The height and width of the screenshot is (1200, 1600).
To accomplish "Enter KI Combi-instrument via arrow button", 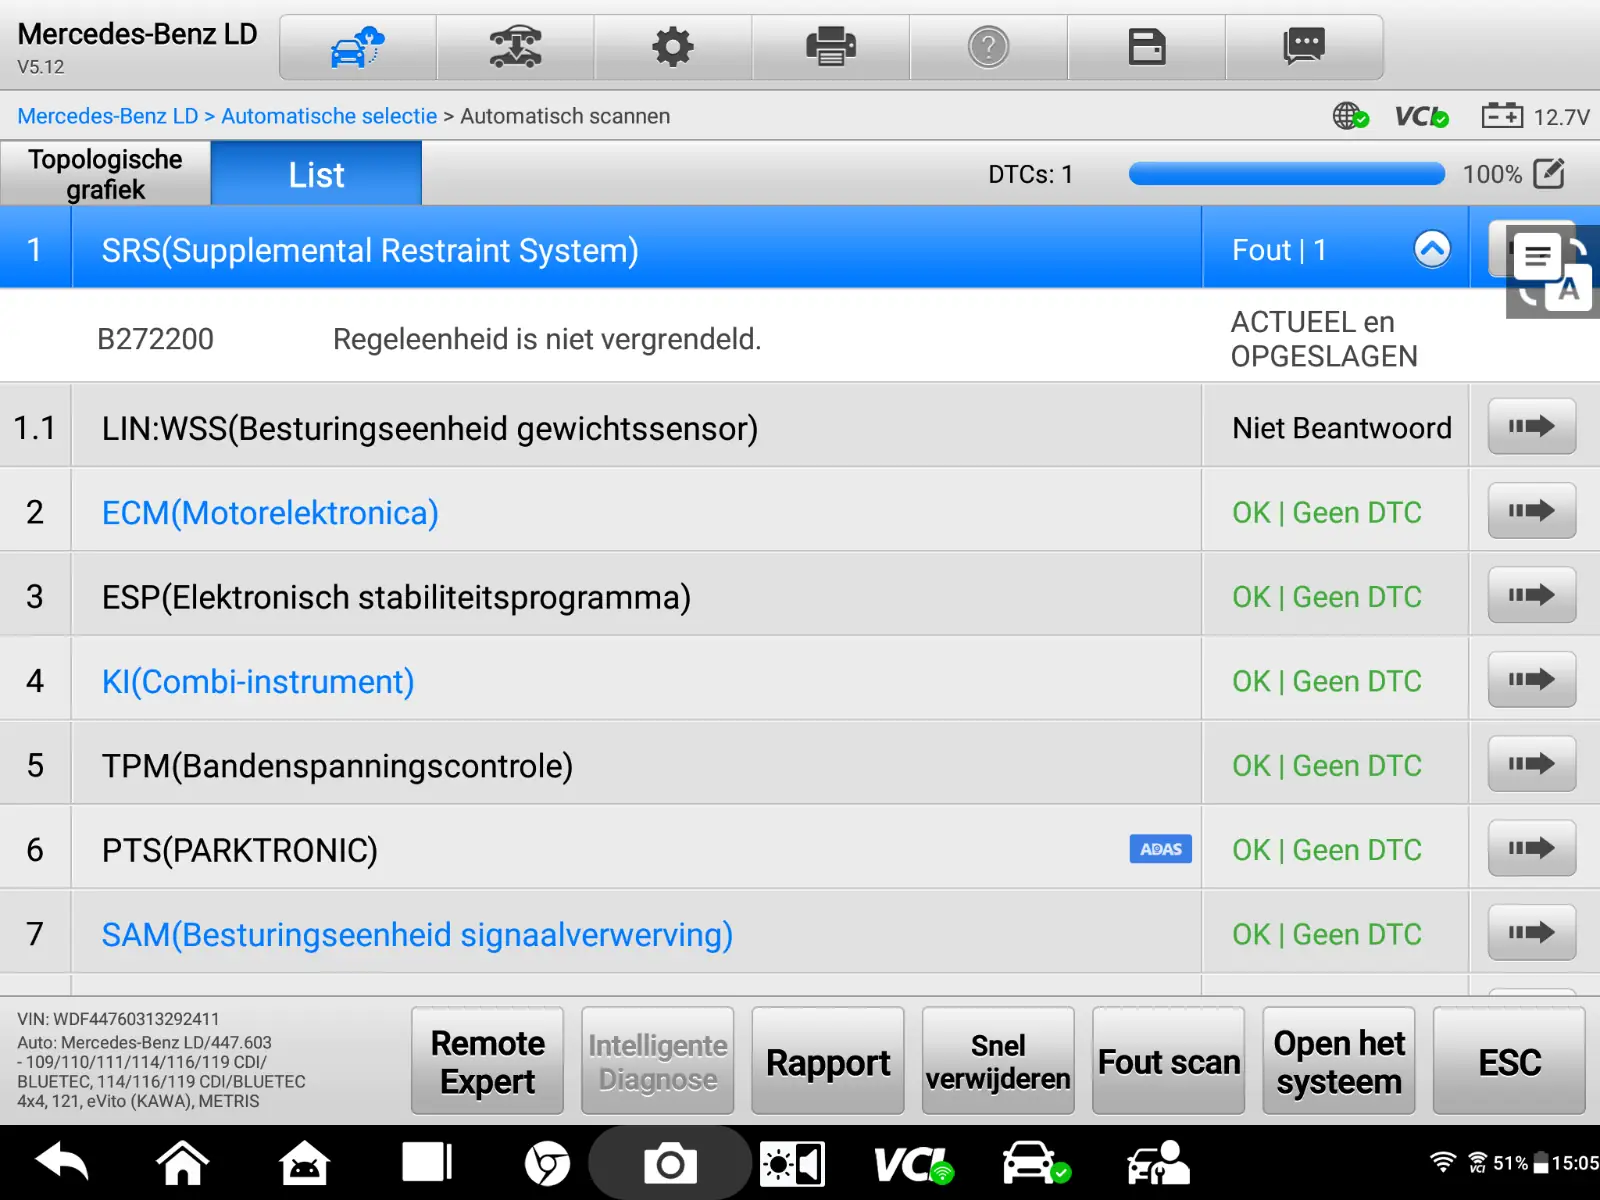I will click(x=1532, y=680).
